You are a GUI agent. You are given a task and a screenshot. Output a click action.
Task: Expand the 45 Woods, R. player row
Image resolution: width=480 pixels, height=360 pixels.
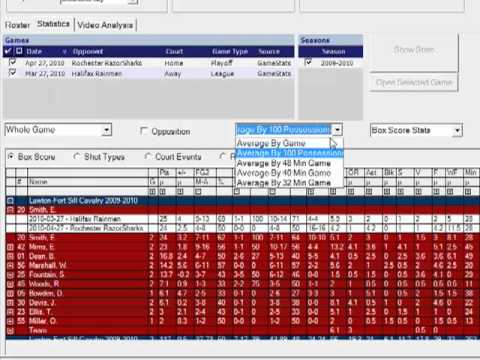(10, 284)
